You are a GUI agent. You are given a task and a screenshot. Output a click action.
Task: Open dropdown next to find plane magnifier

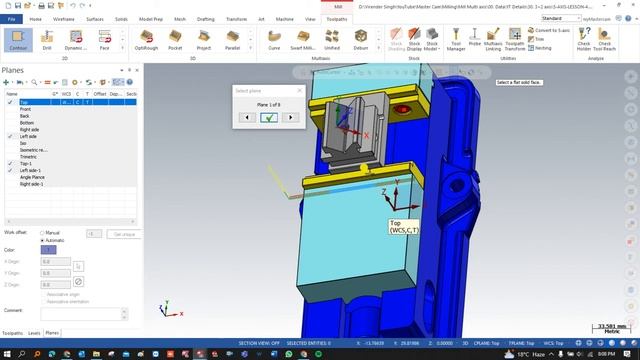(40, 82)
